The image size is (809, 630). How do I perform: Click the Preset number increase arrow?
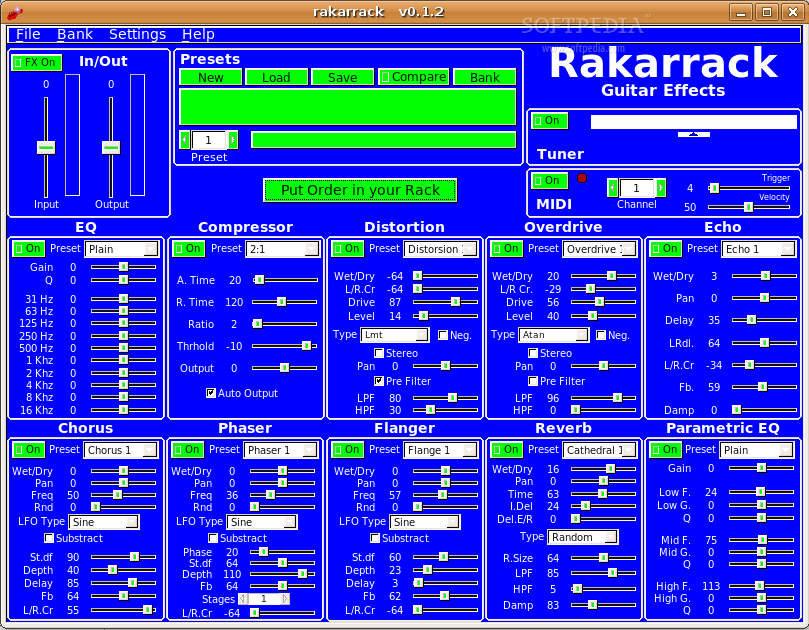point(233,140)
